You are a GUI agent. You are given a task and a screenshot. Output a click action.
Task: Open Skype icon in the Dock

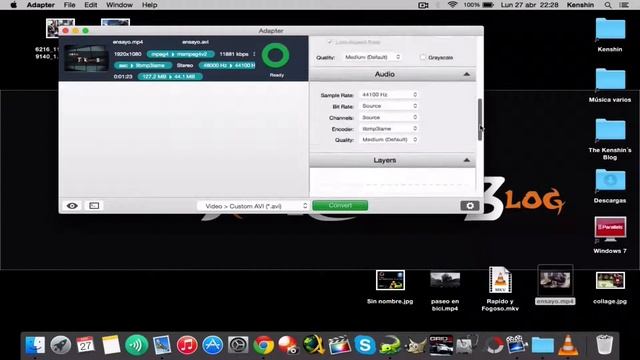tap(364, 345)
